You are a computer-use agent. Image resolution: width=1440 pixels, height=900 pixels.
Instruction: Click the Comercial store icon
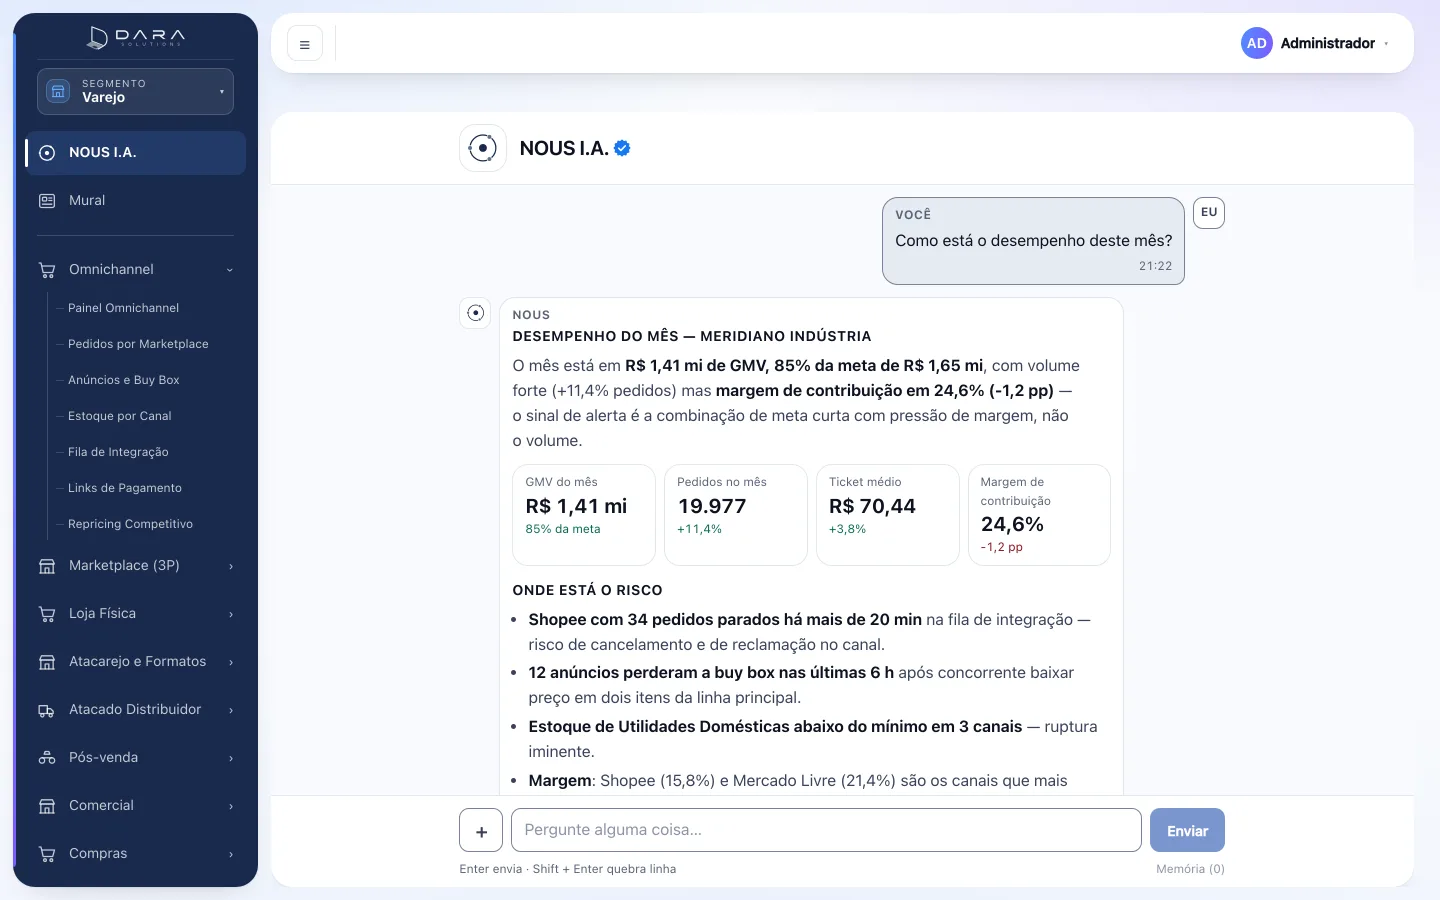[47, 806]
